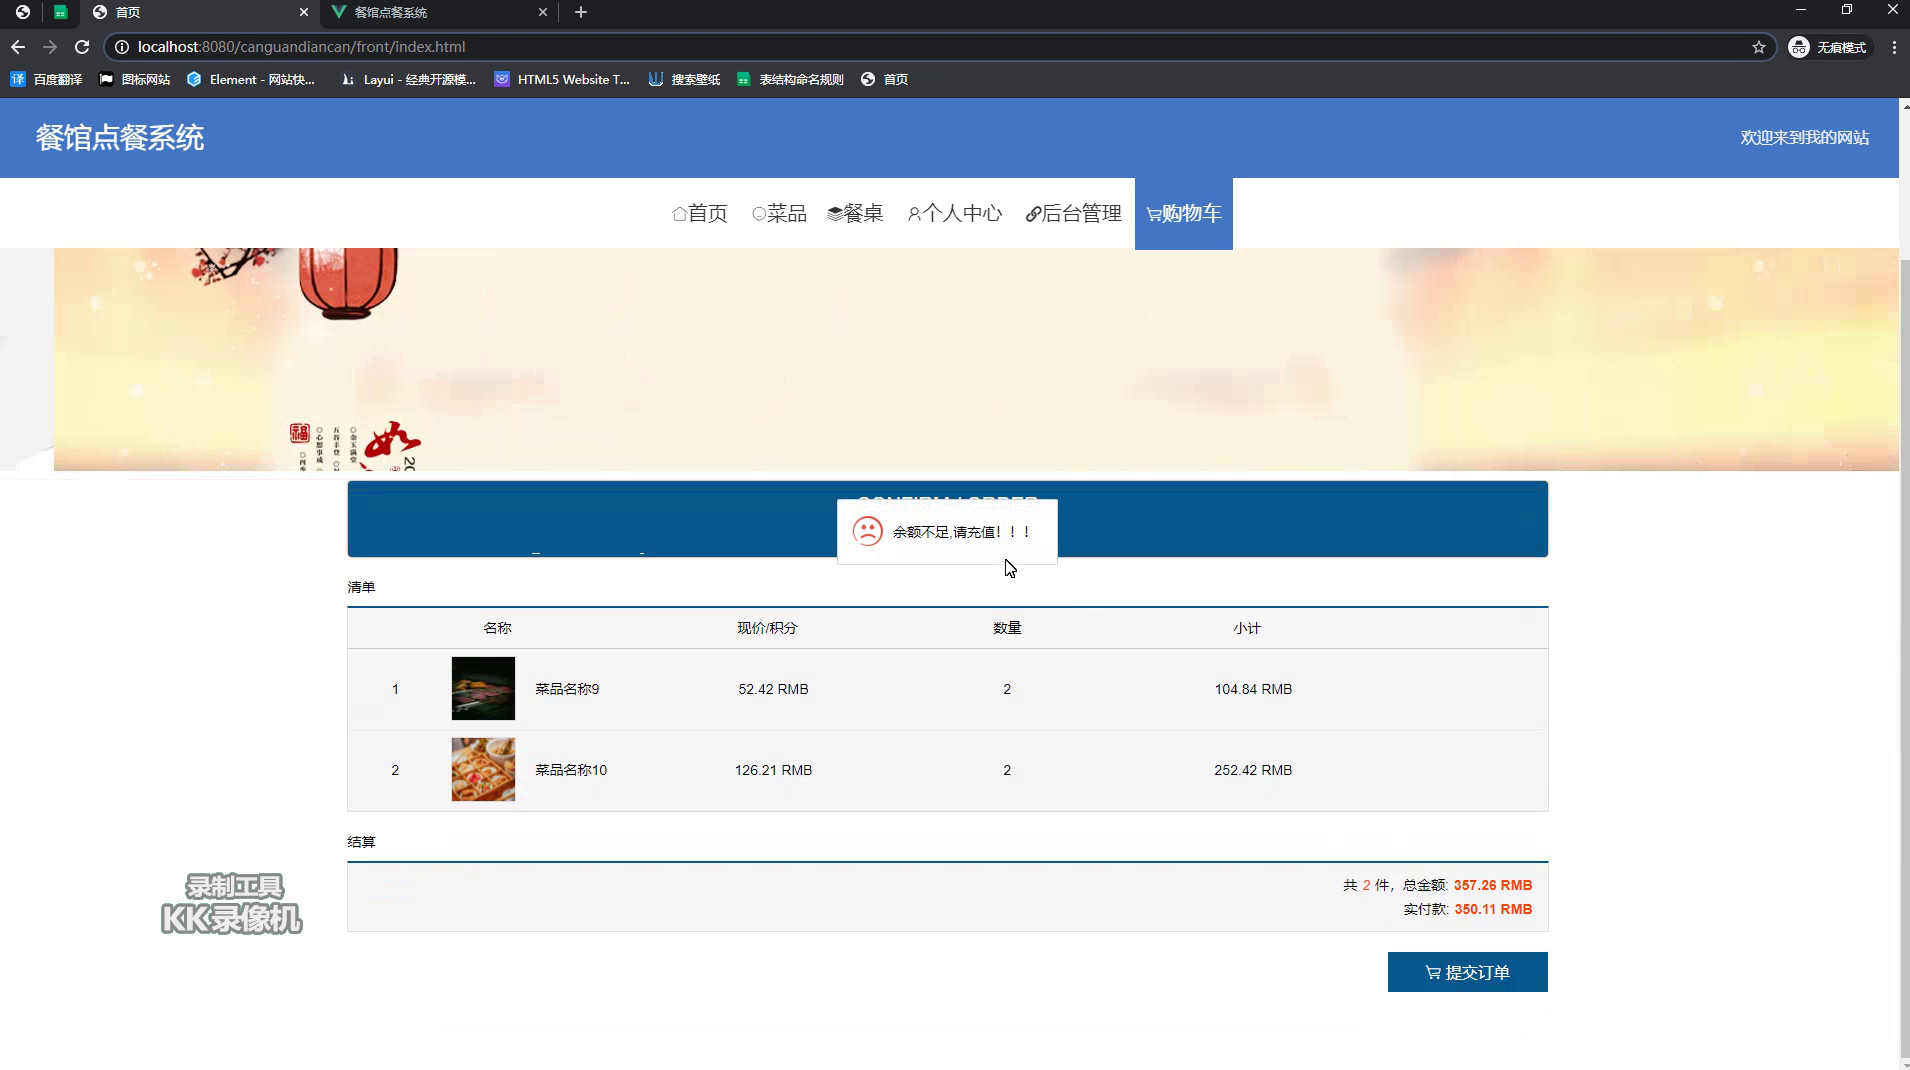Screen dimensions: 1910x1070
Task: Open Chrome three-dot menu
Action: tap(1894, 47)
